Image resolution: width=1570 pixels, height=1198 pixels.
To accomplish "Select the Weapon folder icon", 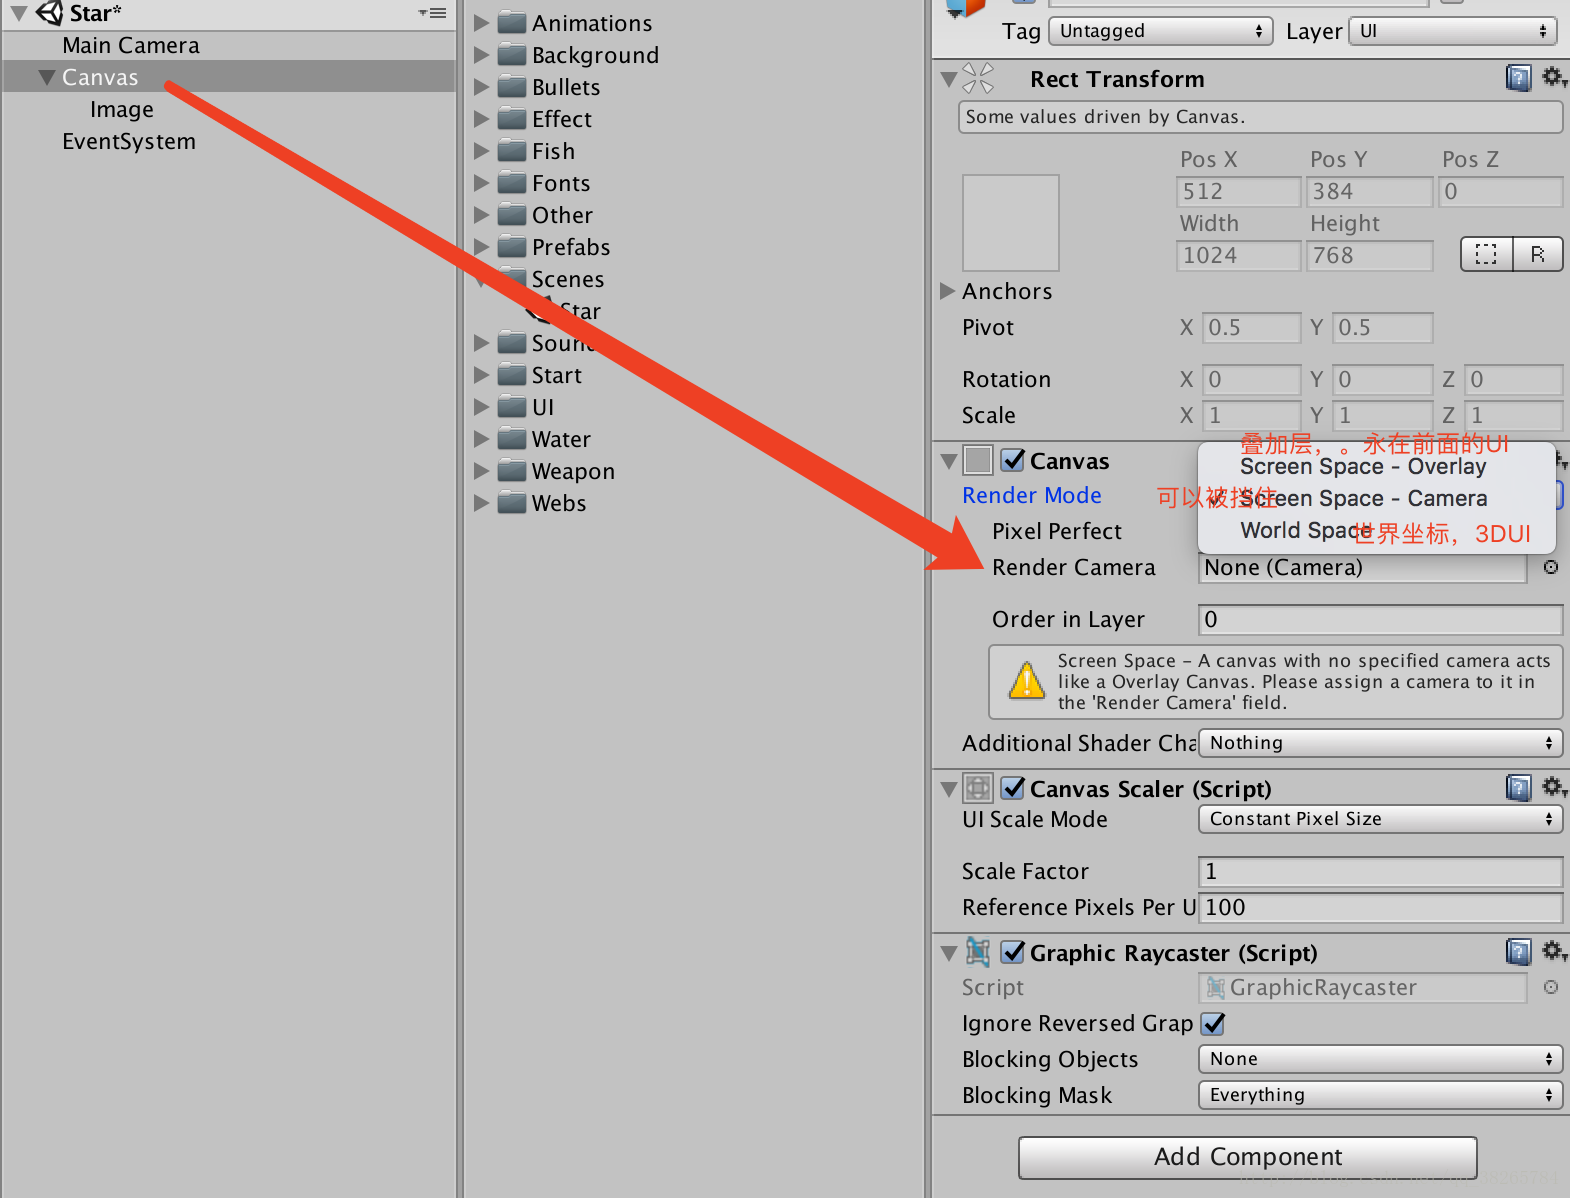I will (512, 470).
